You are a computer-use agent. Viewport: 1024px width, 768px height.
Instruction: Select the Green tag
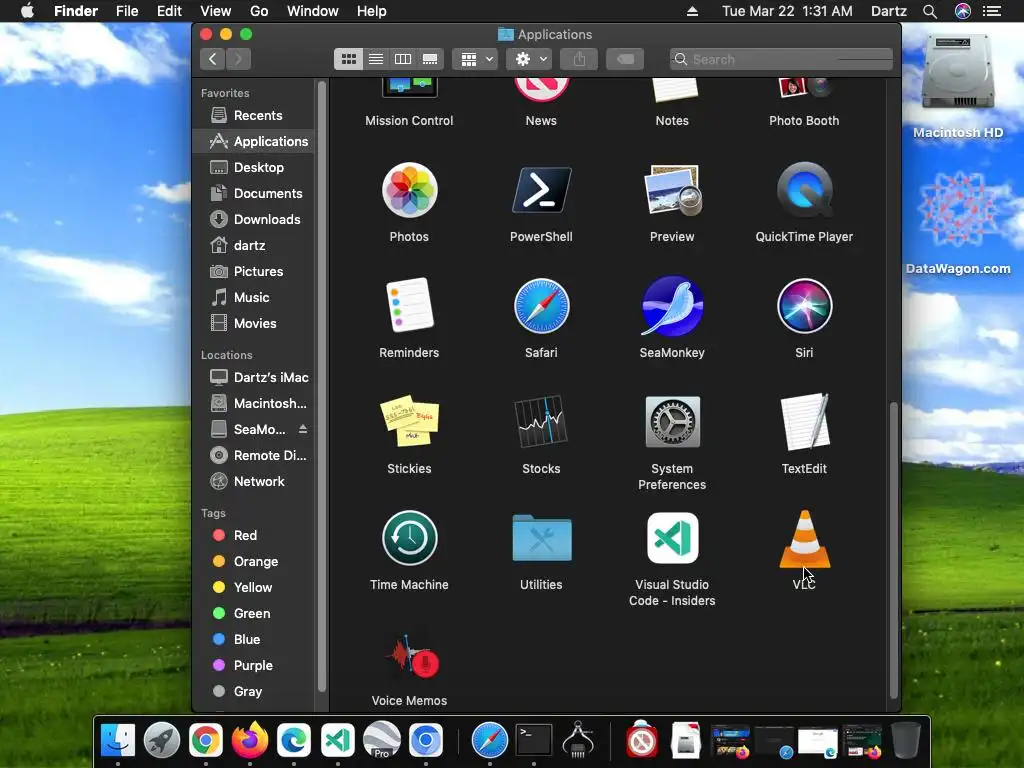[253, 614]
